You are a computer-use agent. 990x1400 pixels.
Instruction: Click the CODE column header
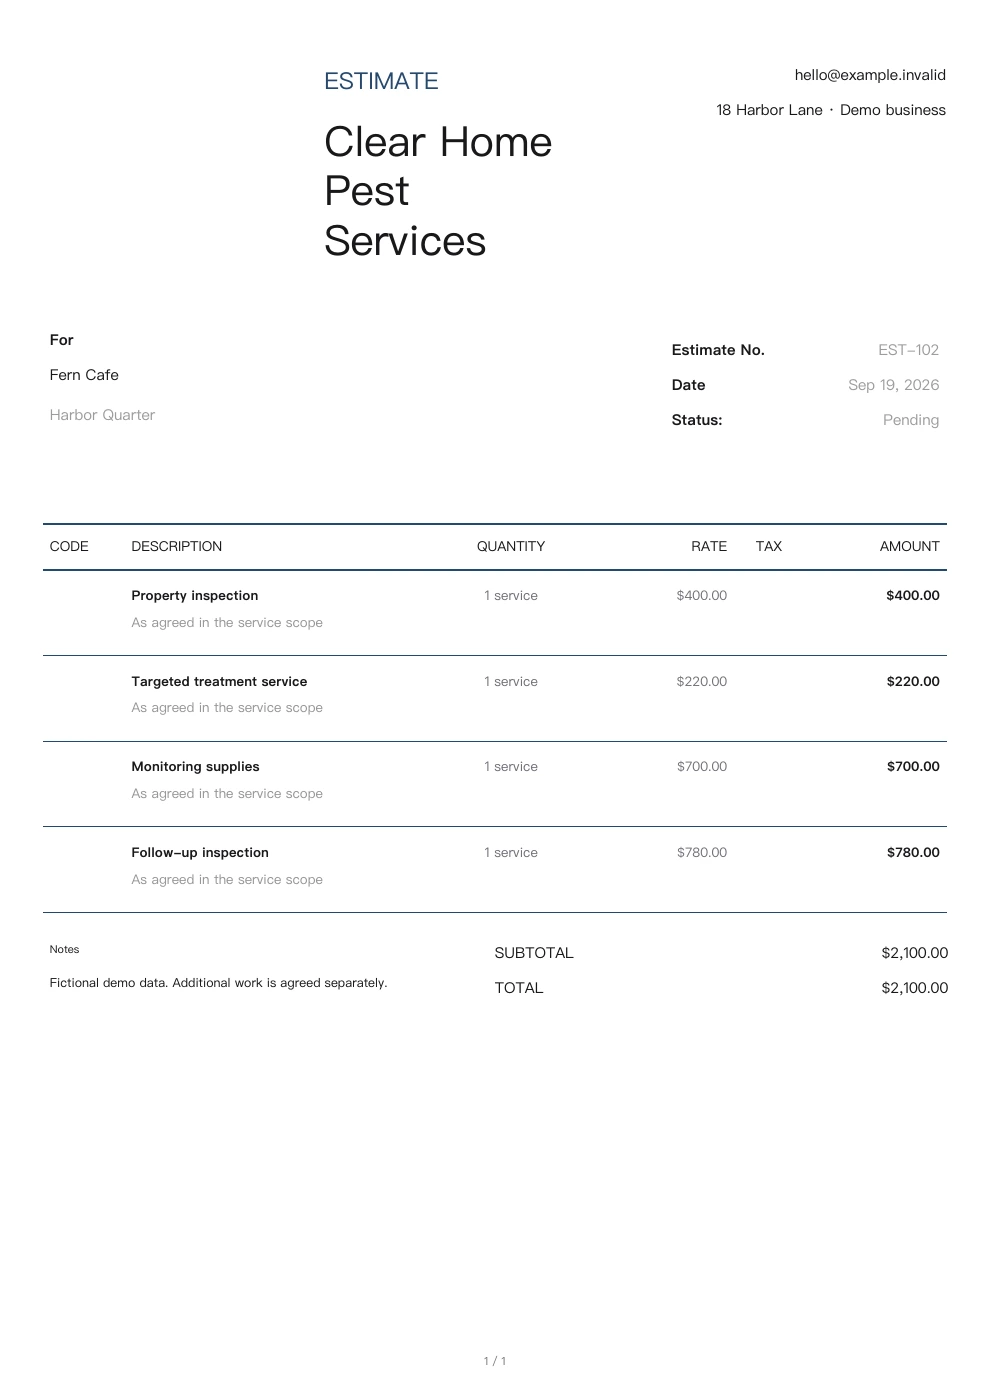(69, 546)
